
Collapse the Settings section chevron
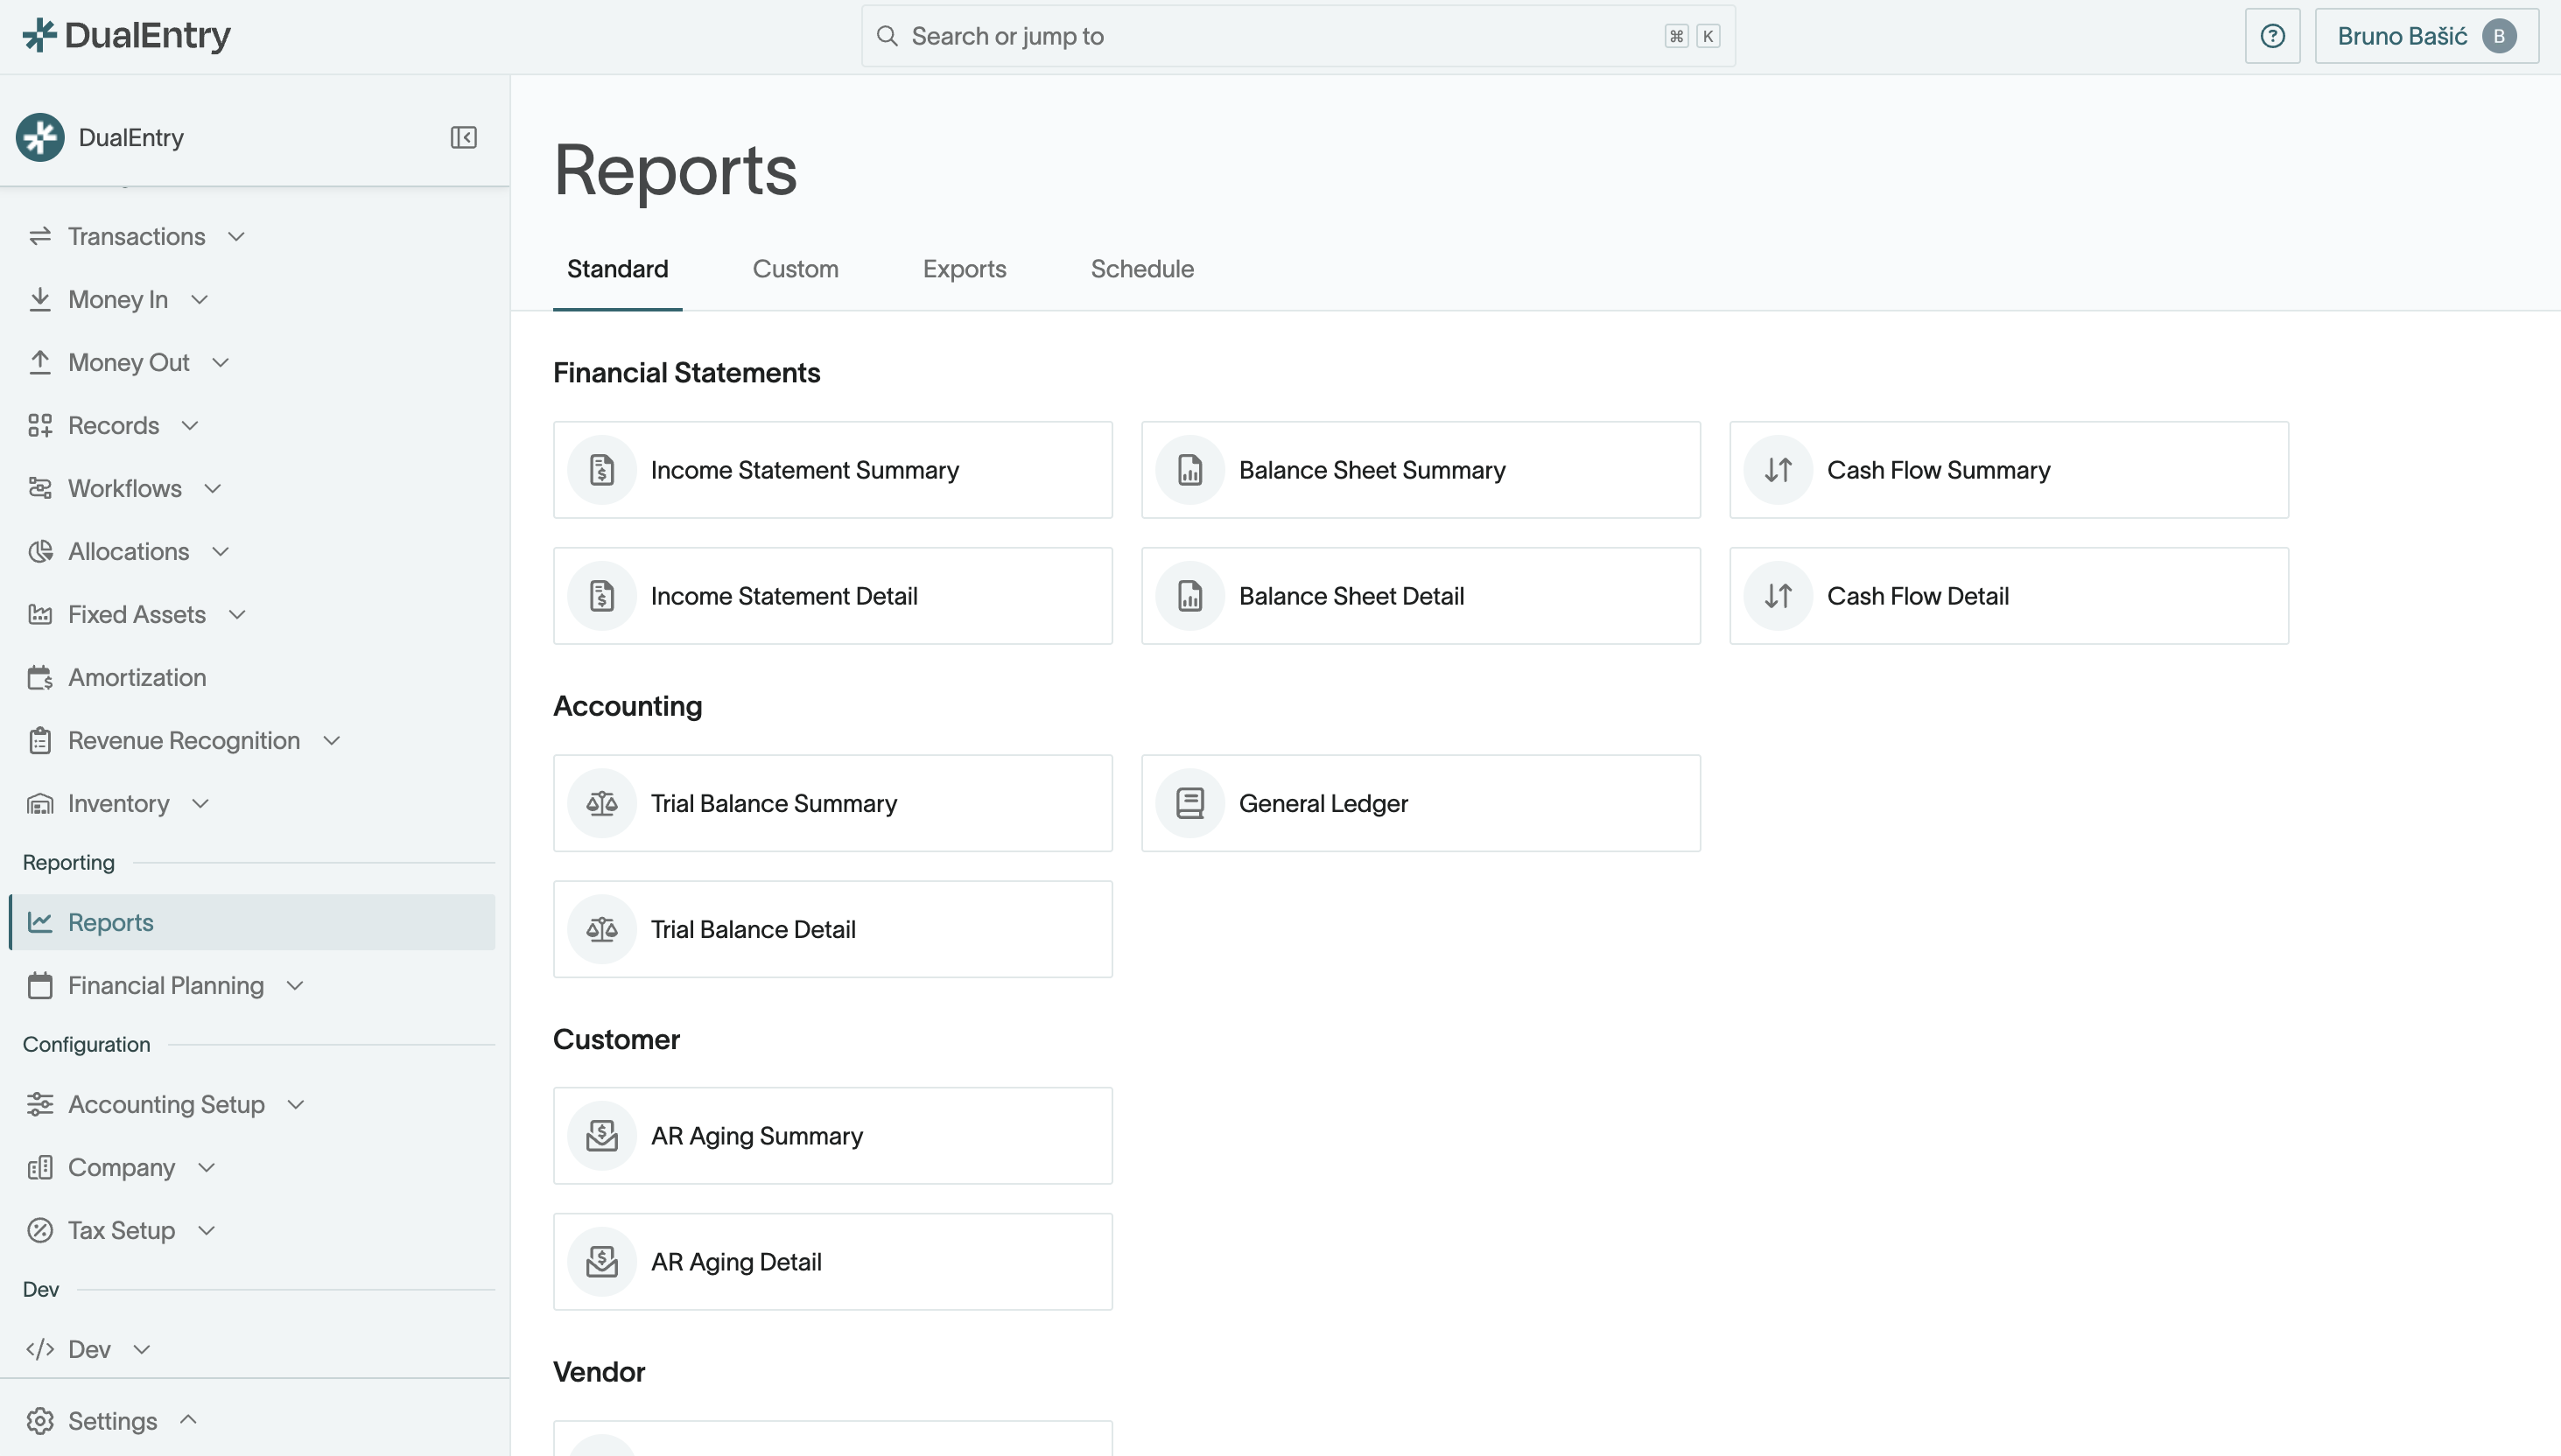[188, 1419]
